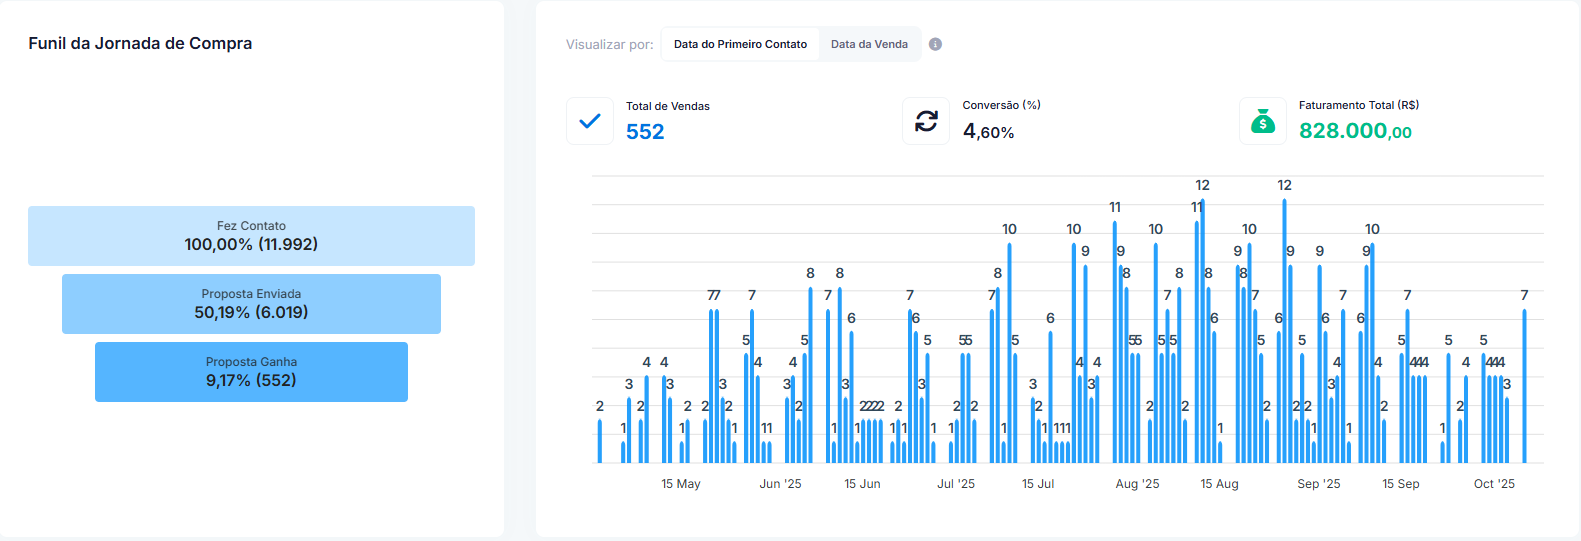Image resolution: width=1581 pixels, height=541 pixels.
Task: Click the Faturamento Total value 828.000,00
Action: (x=1355, y=131)
